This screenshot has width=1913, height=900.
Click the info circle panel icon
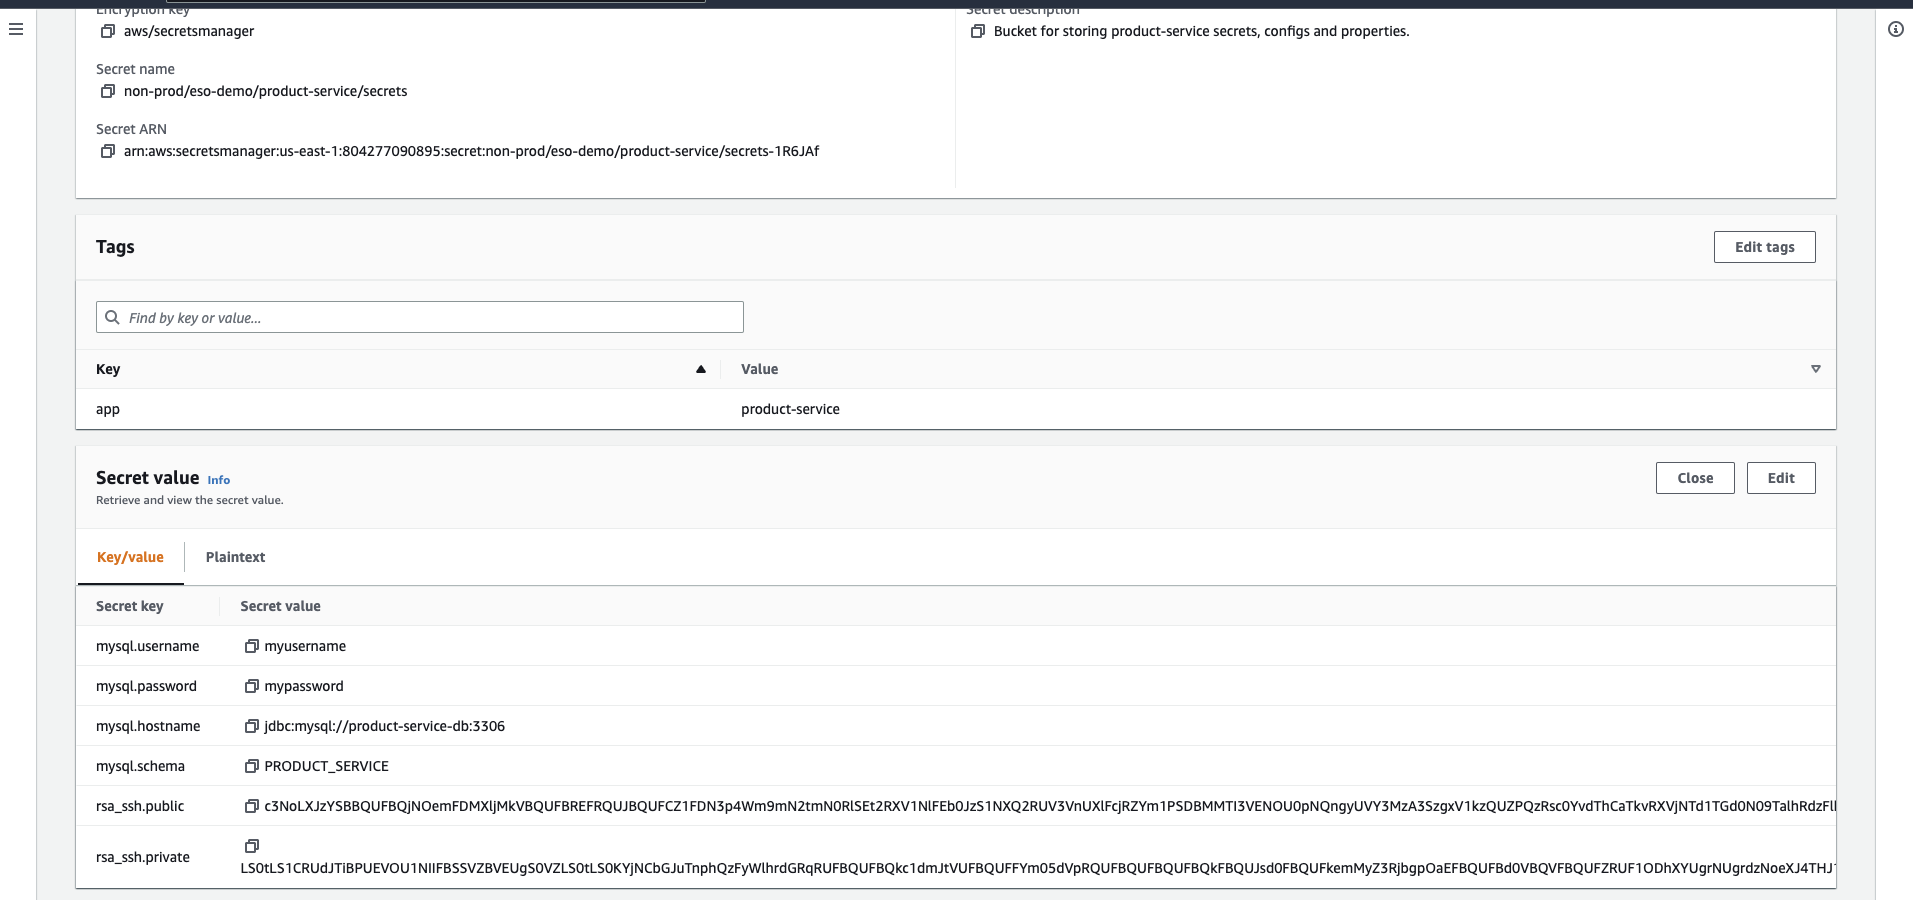tap(1895, 30)
